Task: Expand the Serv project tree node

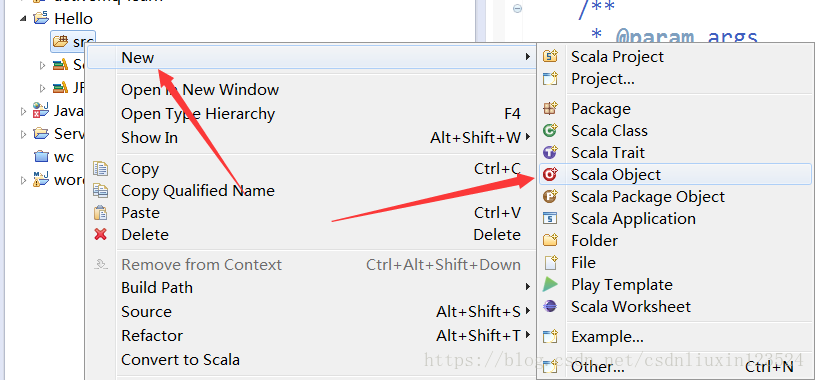Action: 23,134
